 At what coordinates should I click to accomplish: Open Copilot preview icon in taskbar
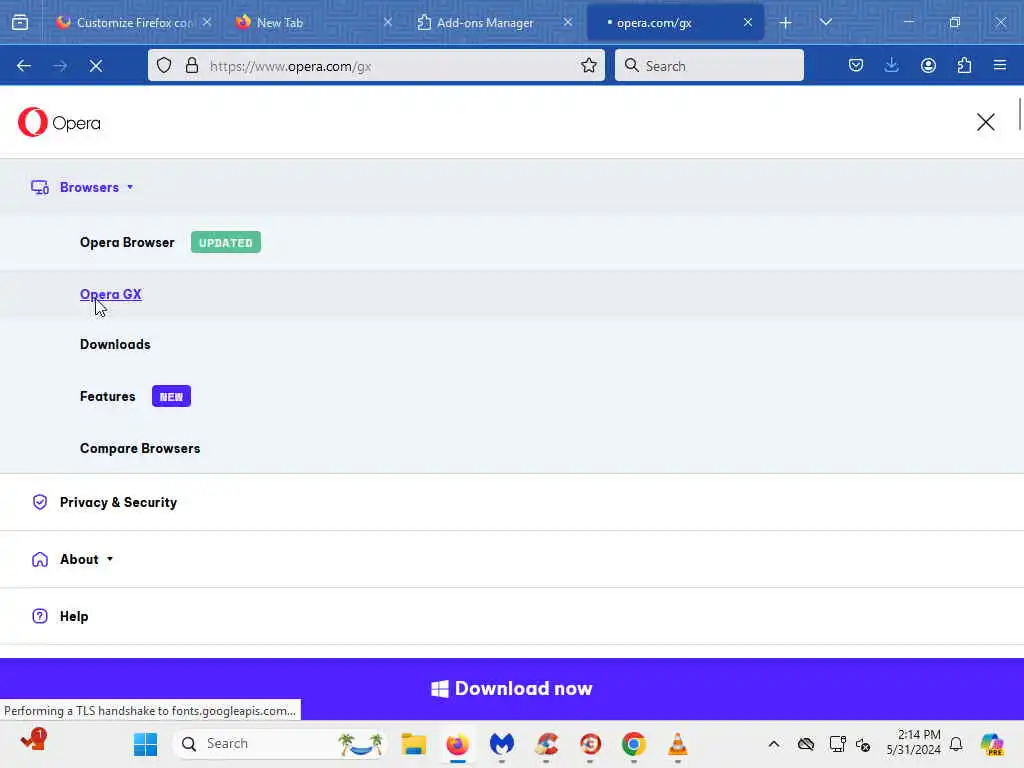992,744
